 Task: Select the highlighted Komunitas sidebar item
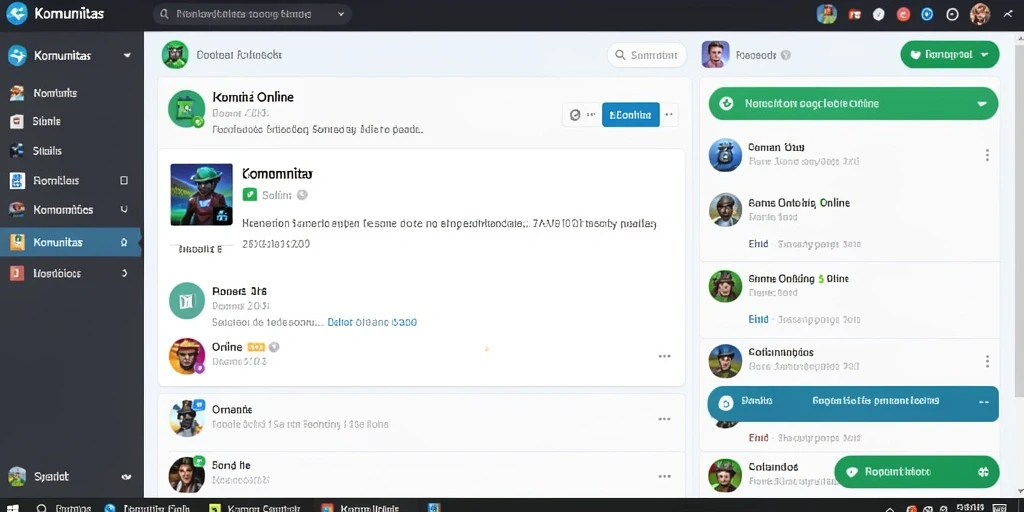(71, 242)
